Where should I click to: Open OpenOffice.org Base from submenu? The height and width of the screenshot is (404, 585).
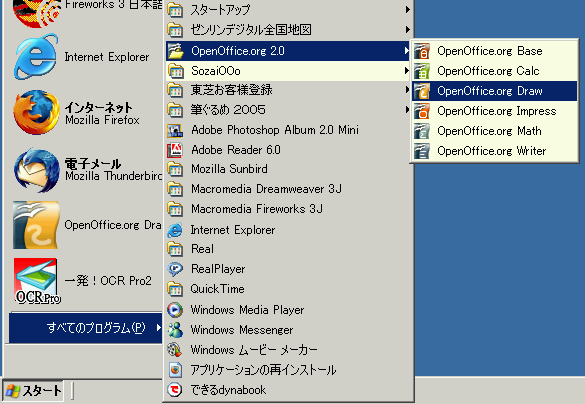(x=494, y=51)
